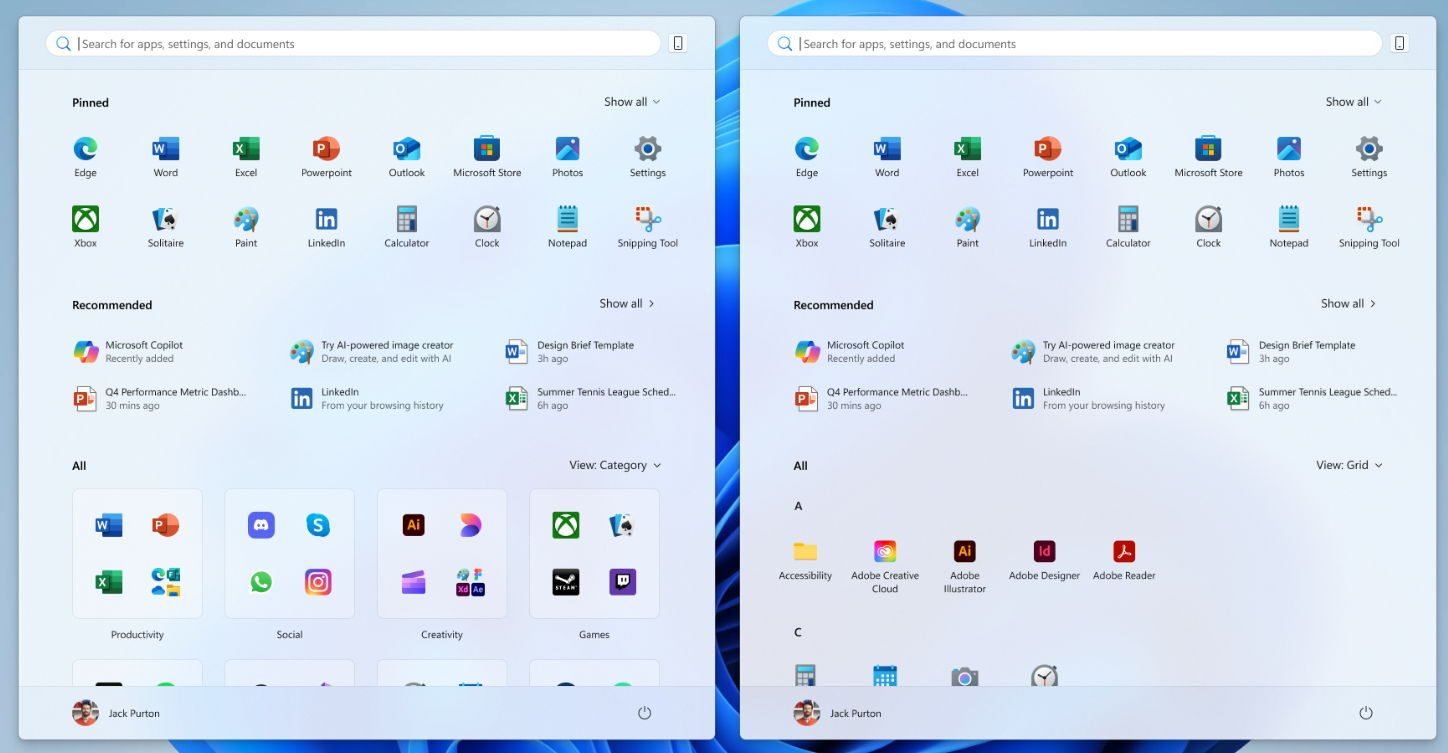Open Adobe Reader in right grid

(1124, 560)
